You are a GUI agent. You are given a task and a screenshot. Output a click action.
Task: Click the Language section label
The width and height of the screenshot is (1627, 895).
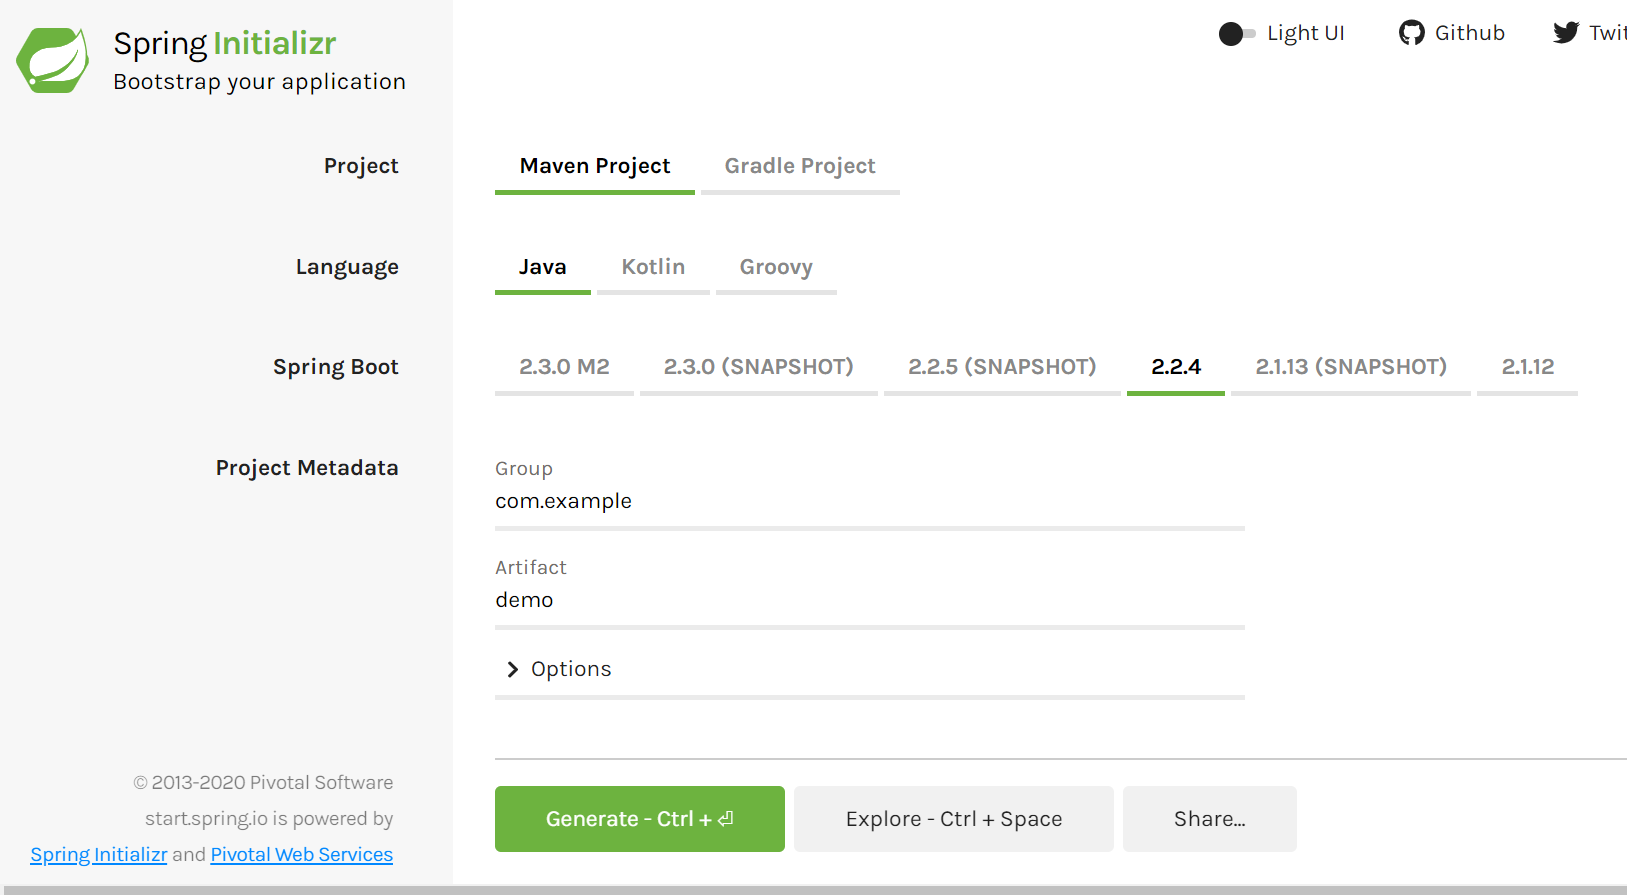point(347,268)
